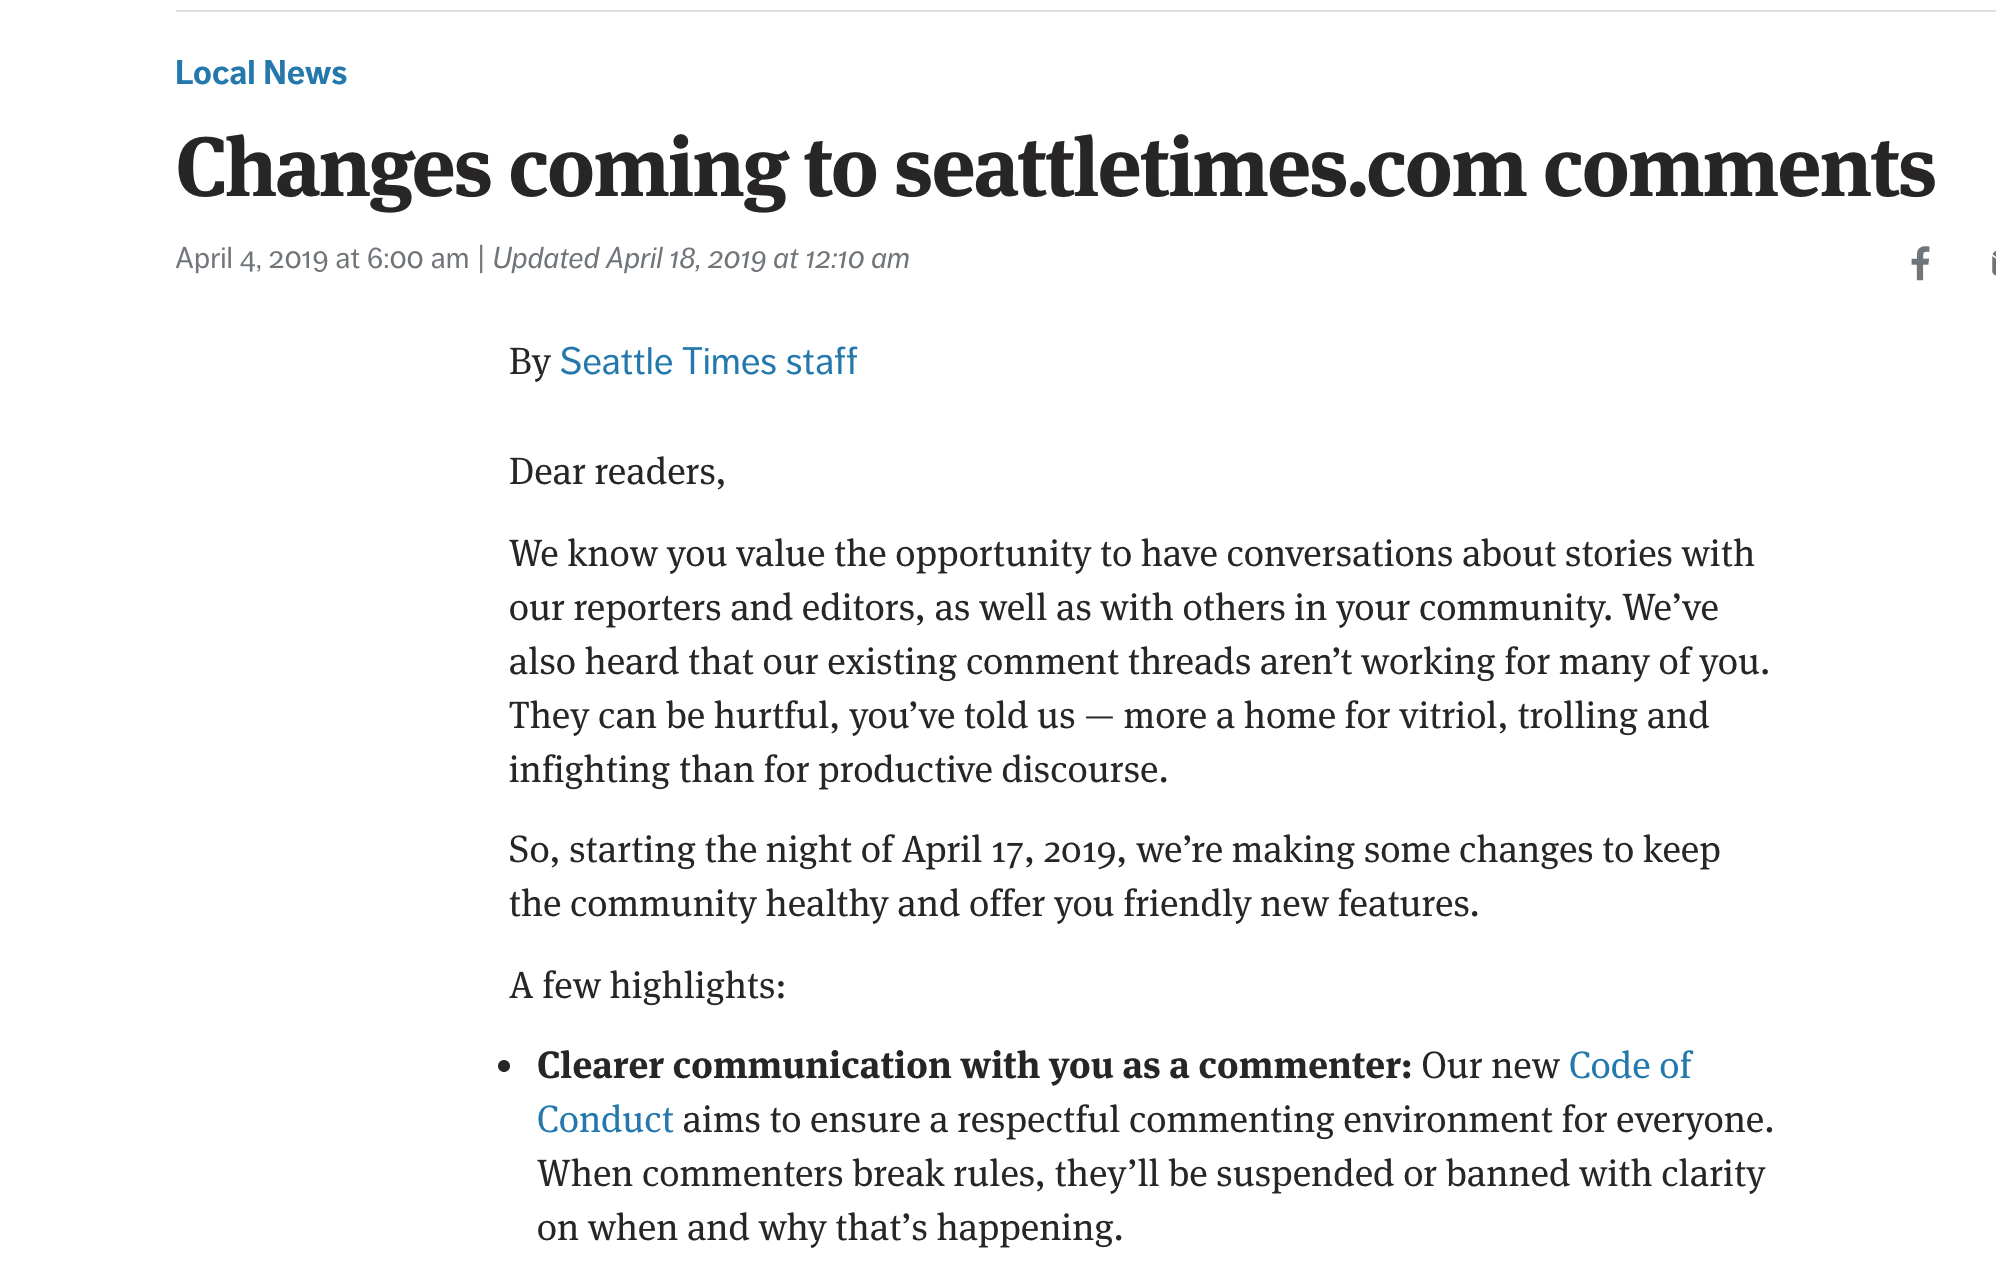The image size is (1996, 1268).
Task: Open the Local News section link
Action: point(261,73)
